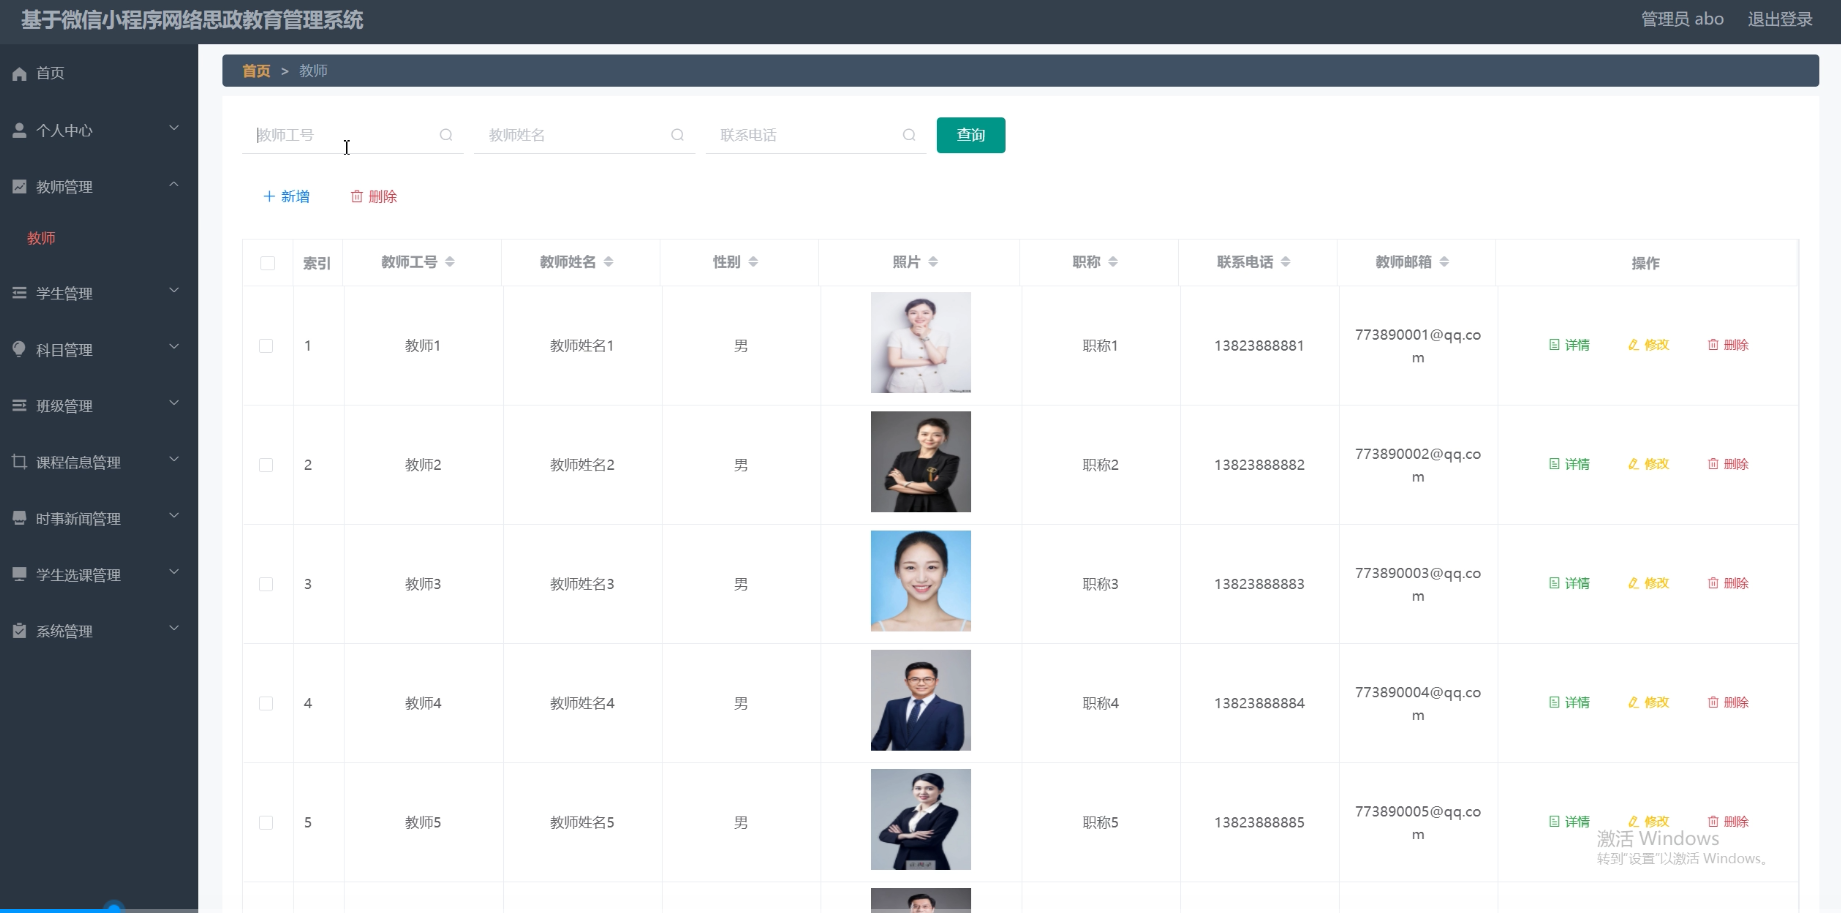Viewport: 1841px width, 913px height.
Task: Expand 课程信息管理 menu chevron
Action: click(x=174, y=459)
